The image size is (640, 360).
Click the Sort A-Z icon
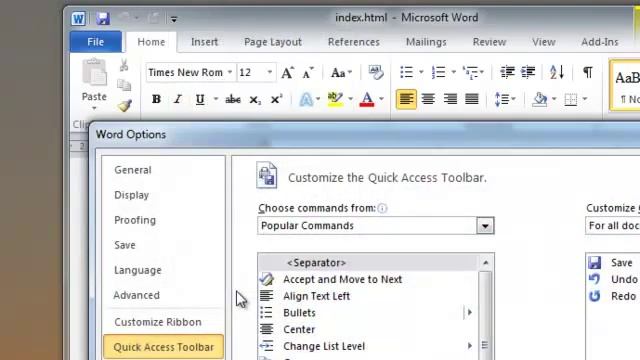pos(557,72)
